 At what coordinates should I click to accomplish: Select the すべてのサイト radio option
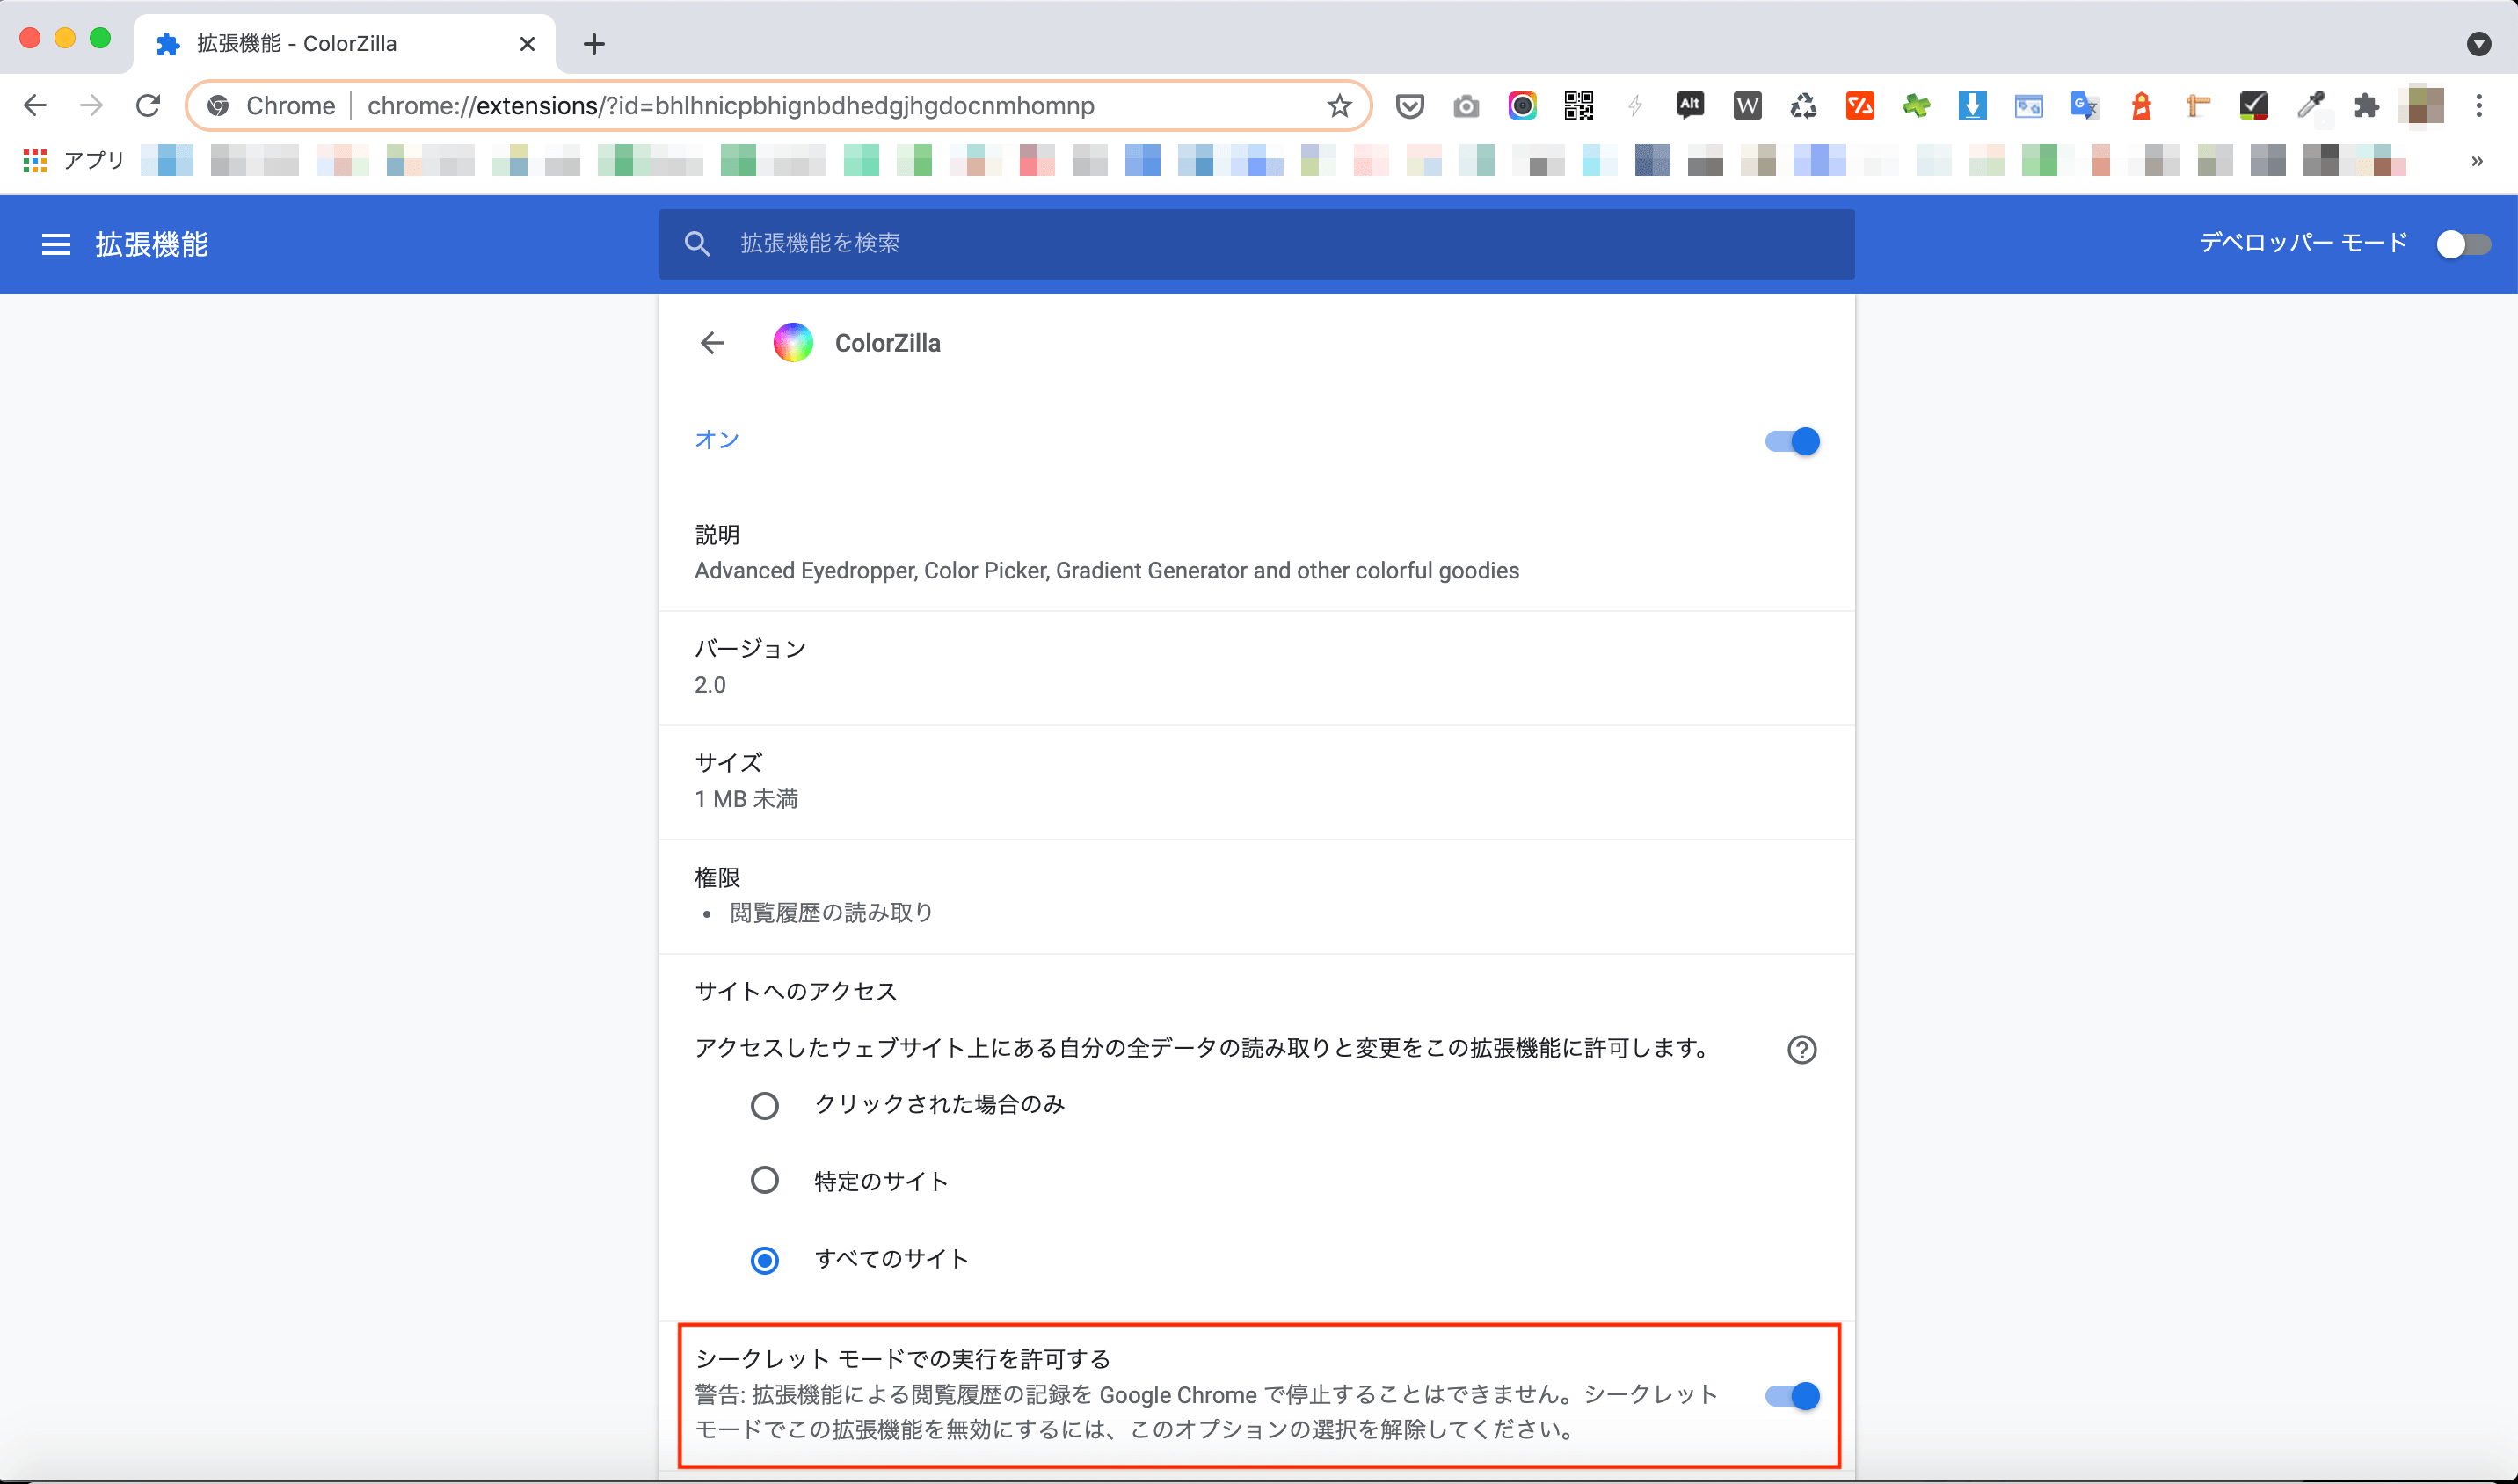point(765,1260)
